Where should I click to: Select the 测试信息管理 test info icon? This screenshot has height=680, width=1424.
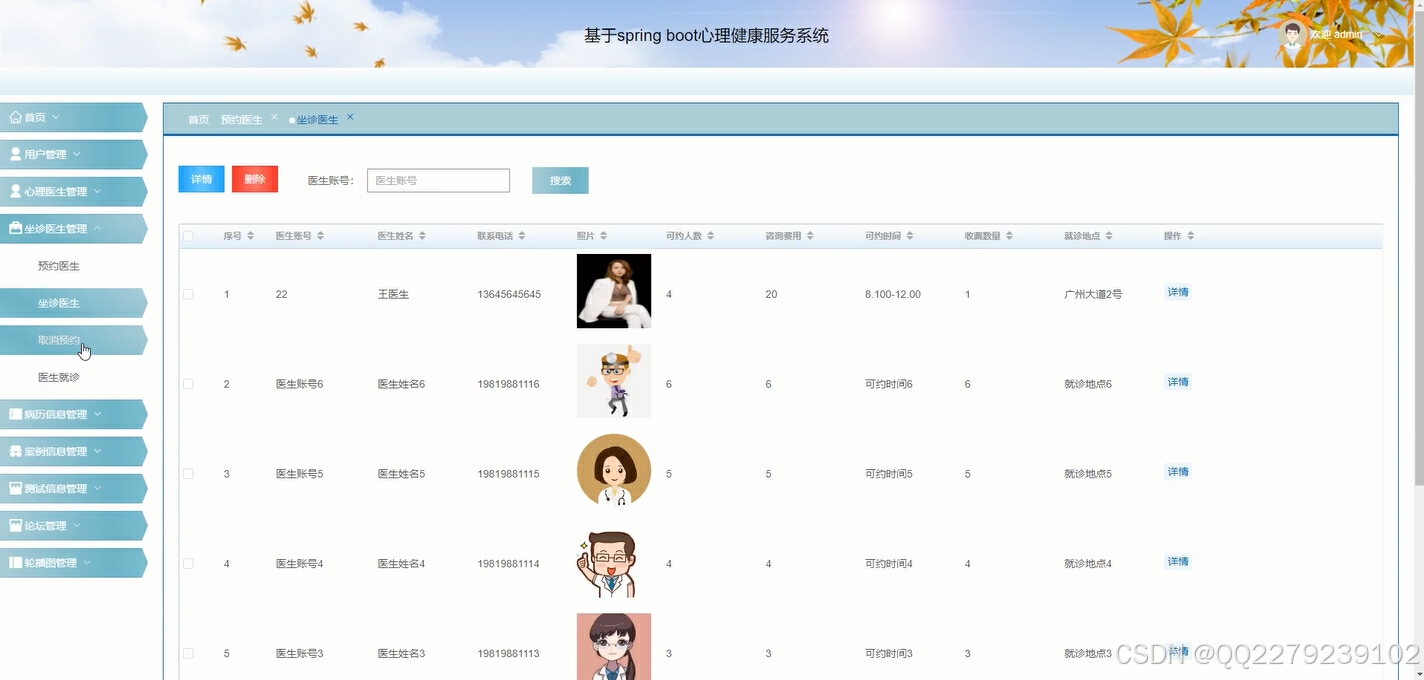point(14,487)
